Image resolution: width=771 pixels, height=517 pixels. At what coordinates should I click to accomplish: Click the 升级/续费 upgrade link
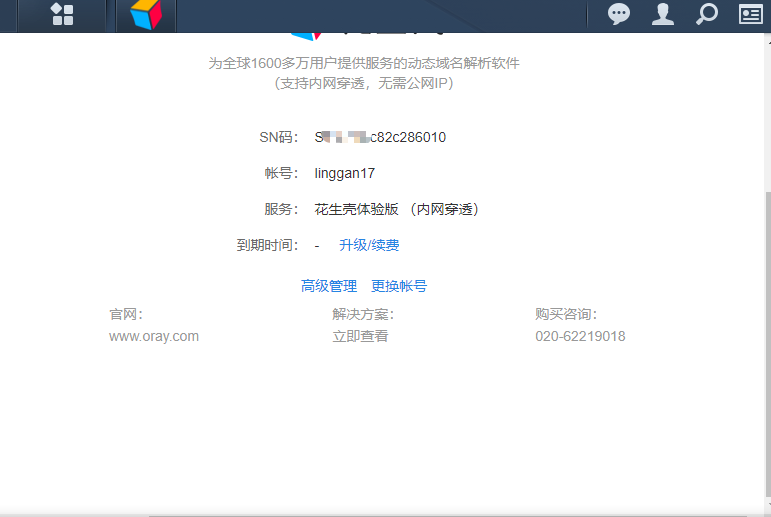tap(369, 245)
